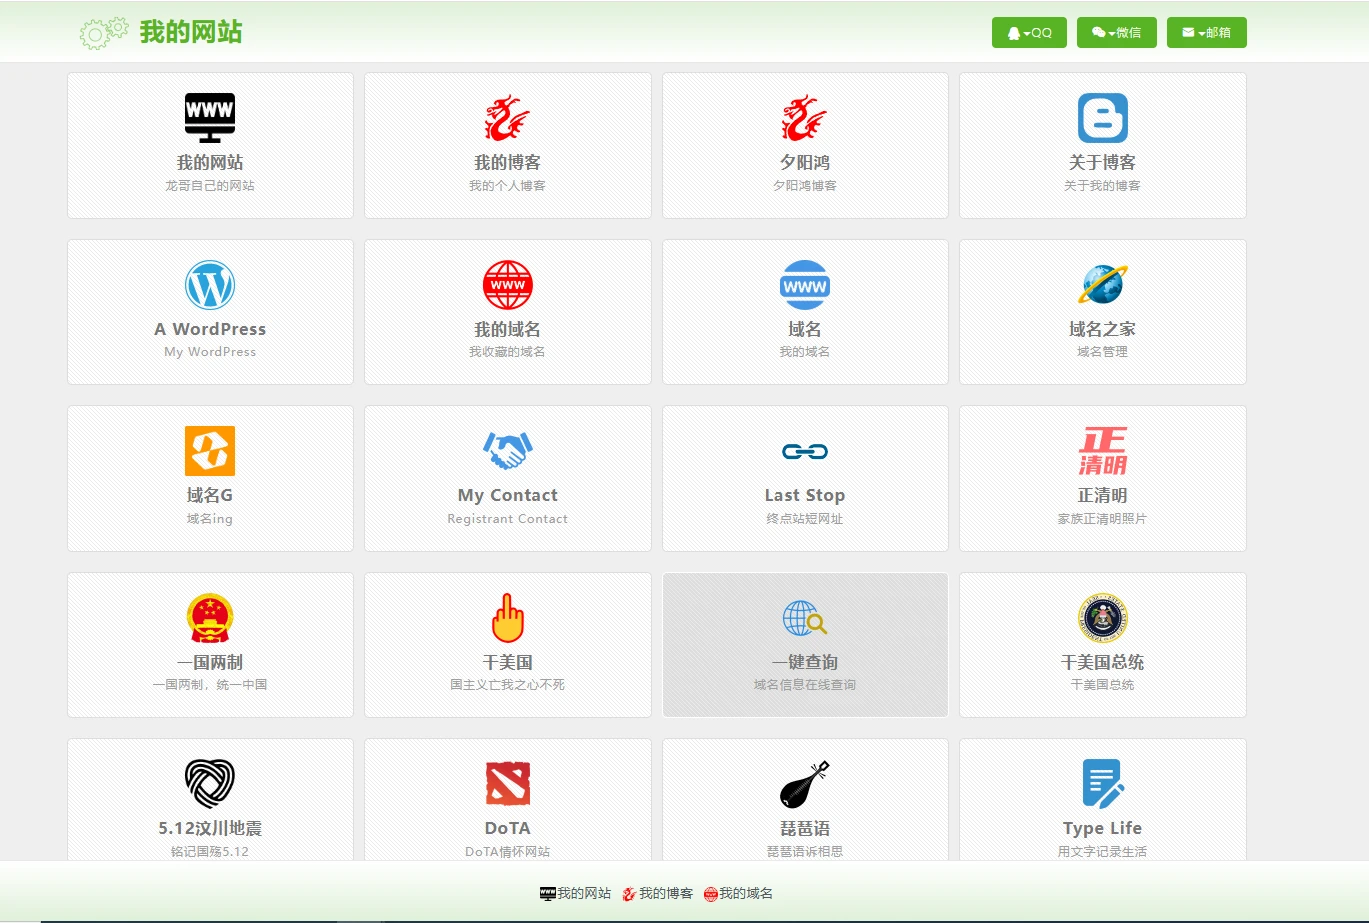This screenshot has height=923, width=1369.
Task: Expand the QQ dropdown button
Action: [x=1029, y=33]
